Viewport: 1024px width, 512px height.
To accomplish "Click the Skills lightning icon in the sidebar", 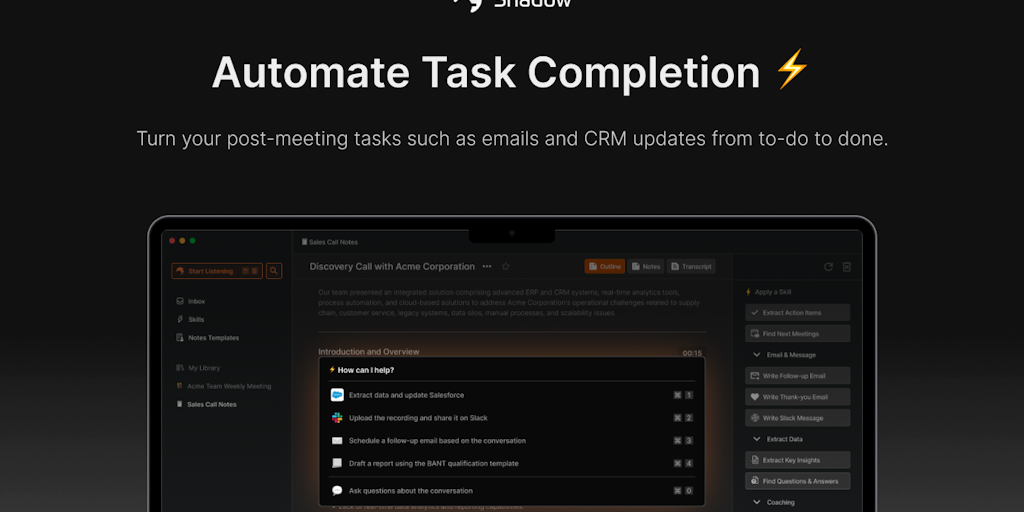I will click(180, 320).
